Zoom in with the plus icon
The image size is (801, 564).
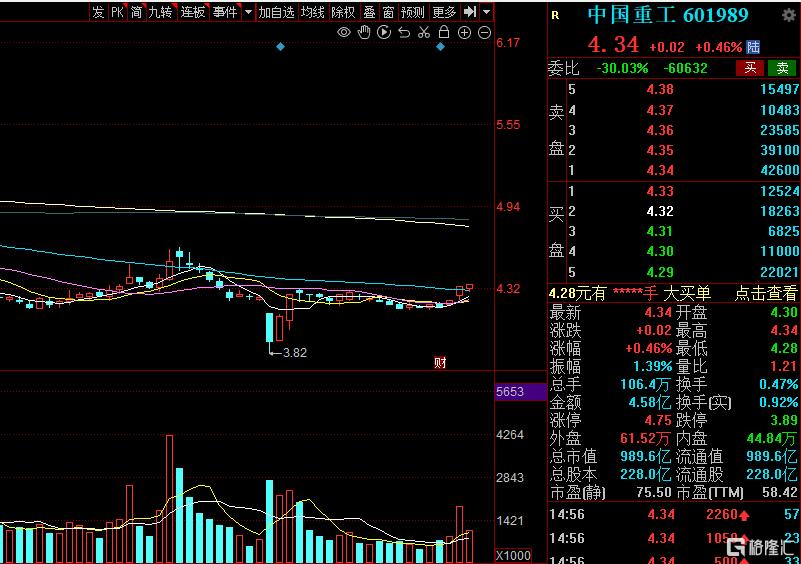(x=465, y=33)
